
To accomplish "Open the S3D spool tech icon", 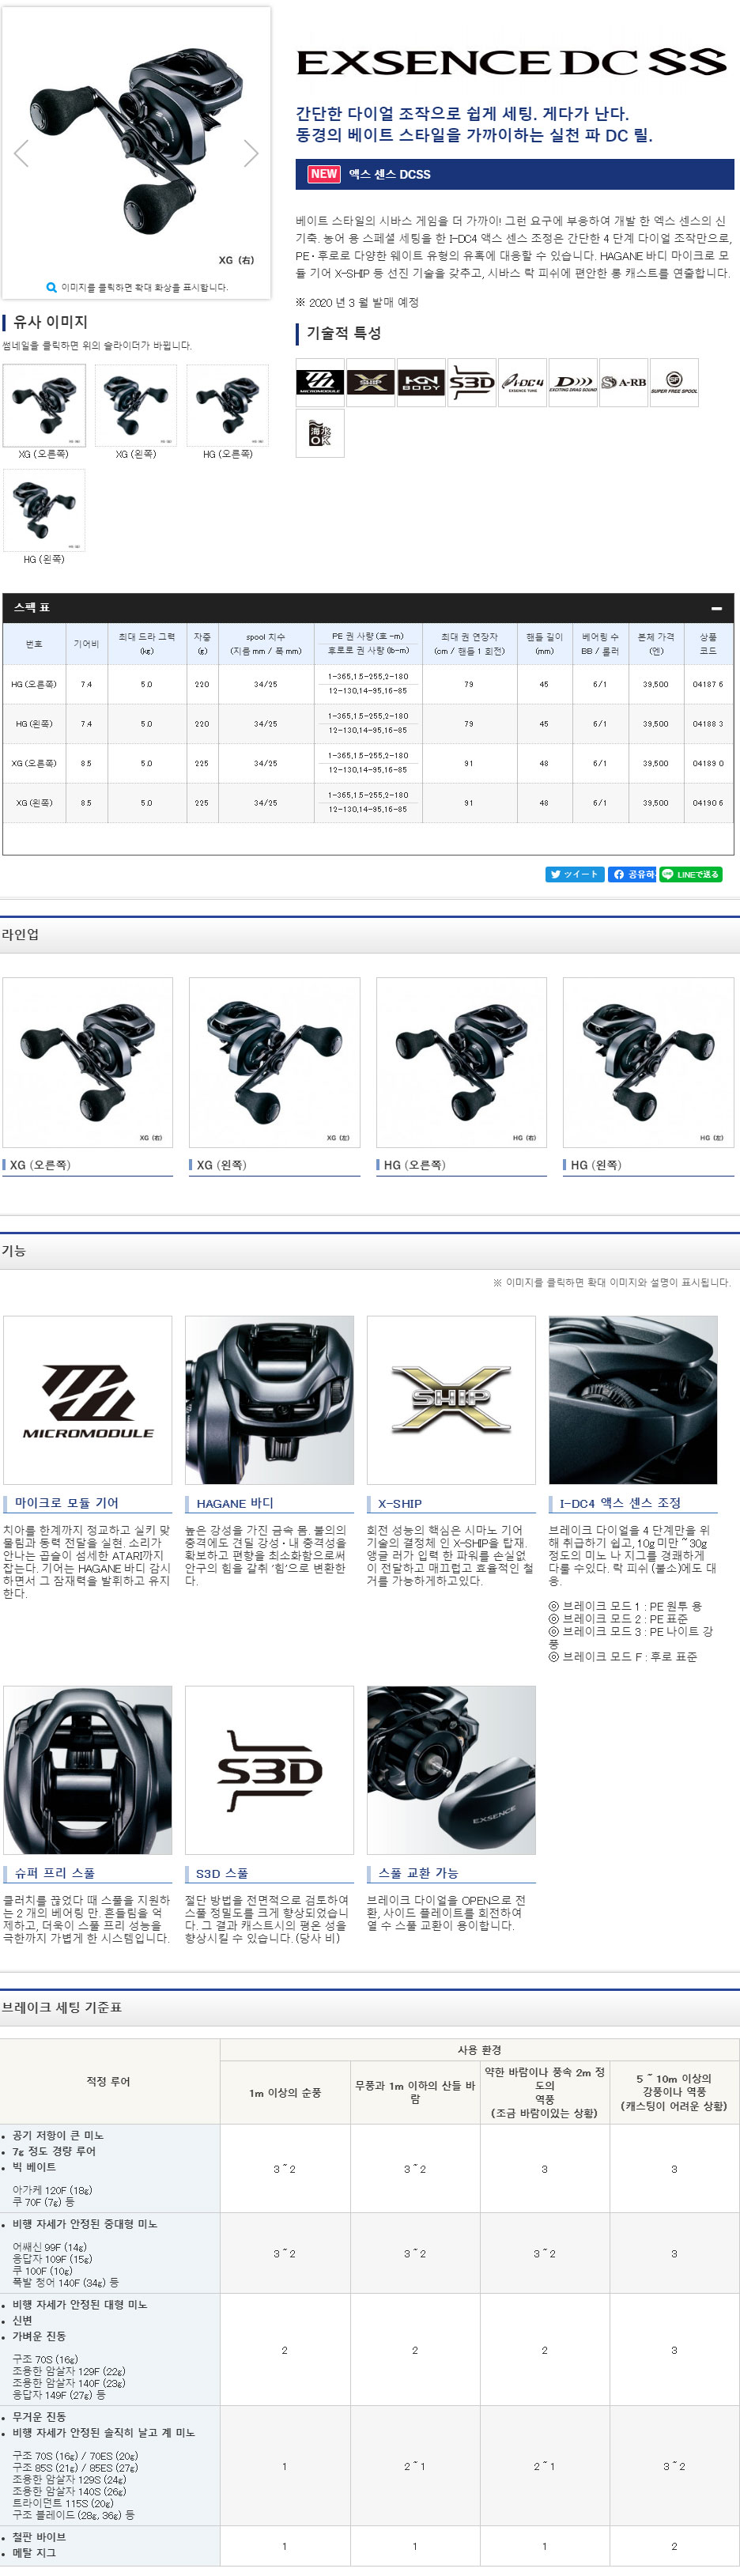I will 471,382.
